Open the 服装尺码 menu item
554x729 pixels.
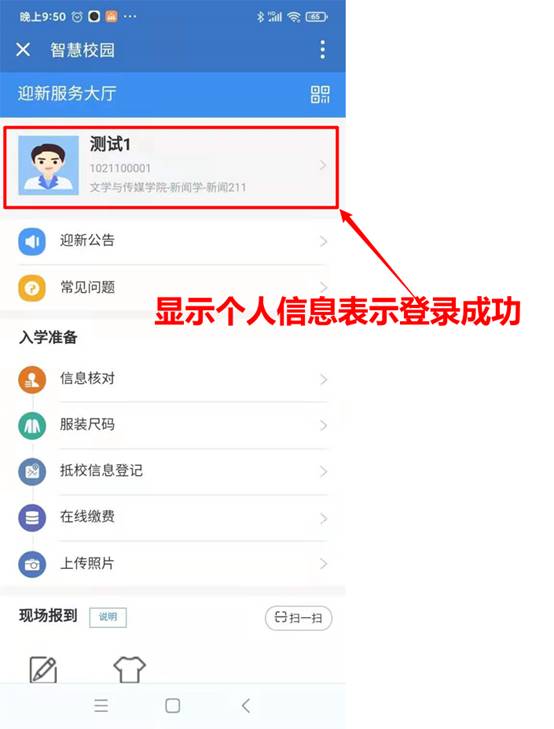[172, 425]
